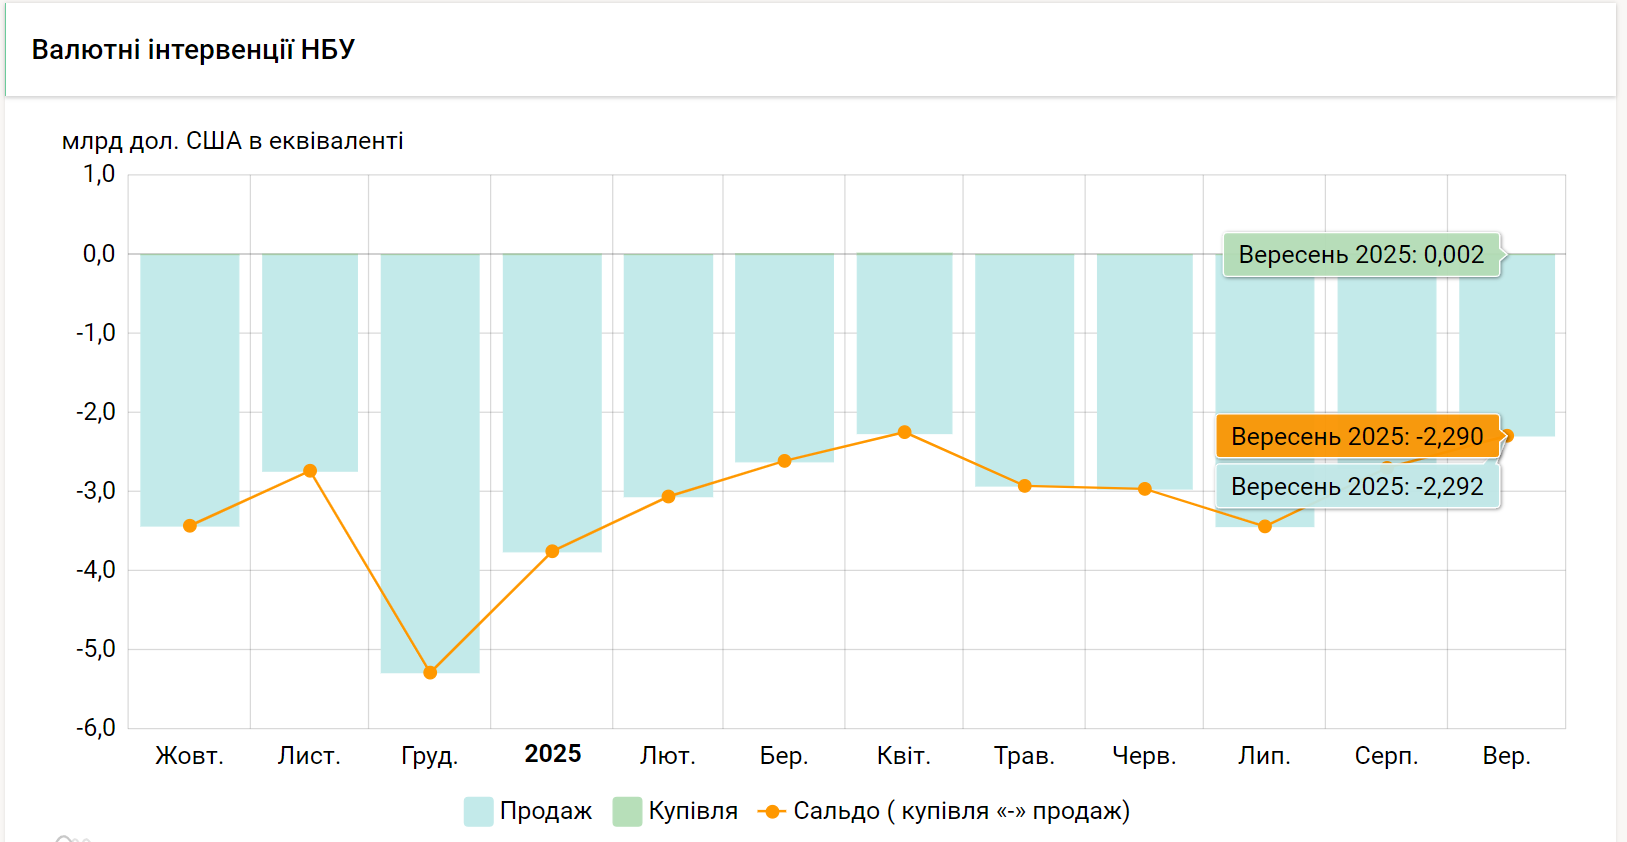Click the Сальдо data point for Лип.
The image size is (1627, 842).
pos(1265,526)
